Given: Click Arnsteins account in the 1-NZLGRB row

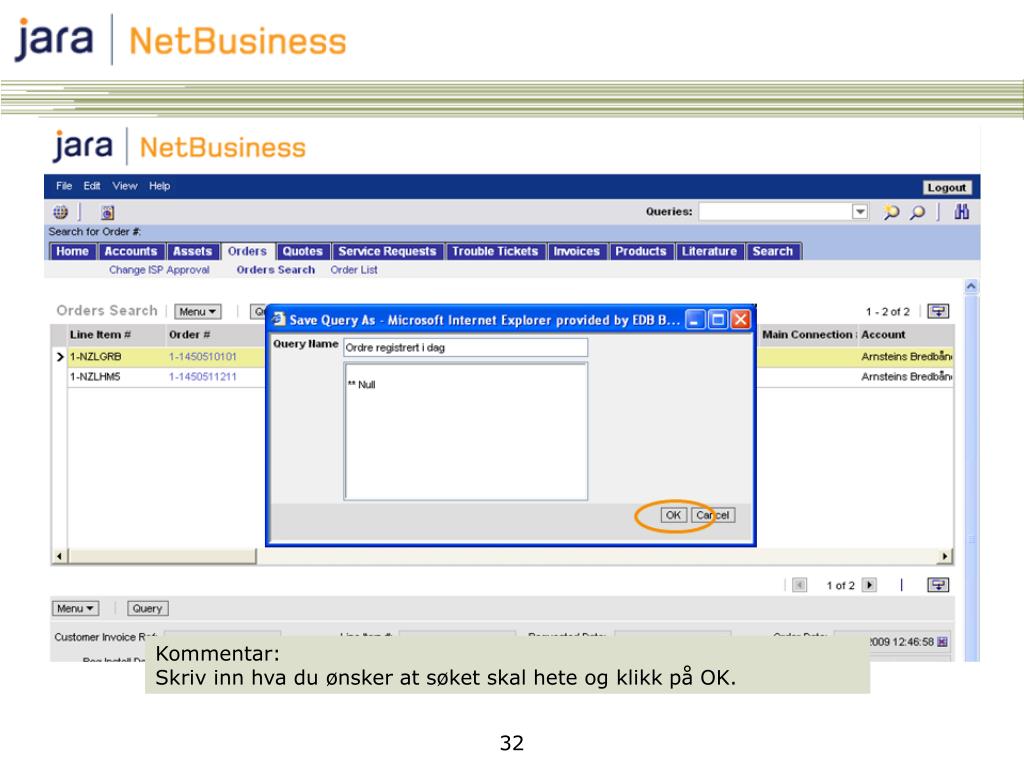Looking at the screenshot, I should pos(907,357).
